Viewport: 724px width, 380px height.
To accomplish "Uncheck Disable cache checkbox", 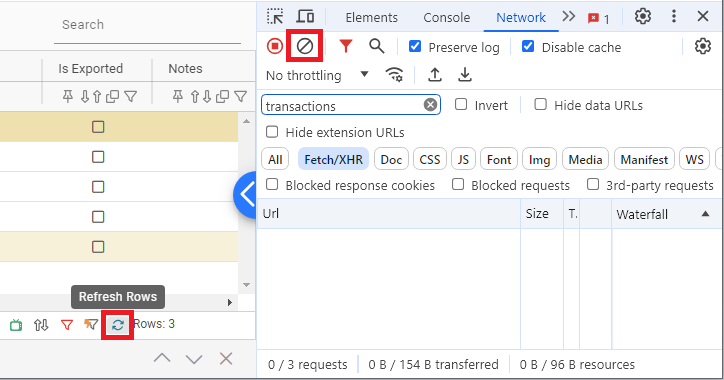I will pyautogui.click(x=528, y=46).
